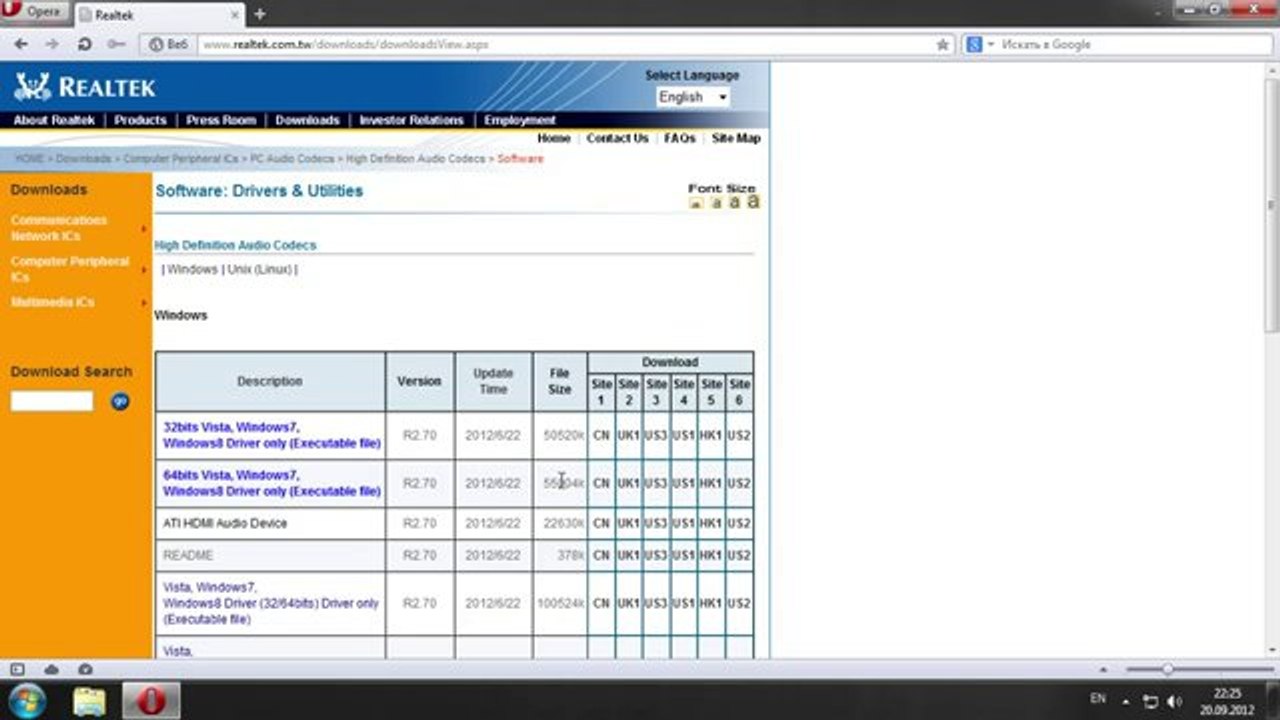Image resolution: width=1280 pixels, height=720 pixels.
Task: Click the Realtek address bar URL
Action: tap(345, 45)
